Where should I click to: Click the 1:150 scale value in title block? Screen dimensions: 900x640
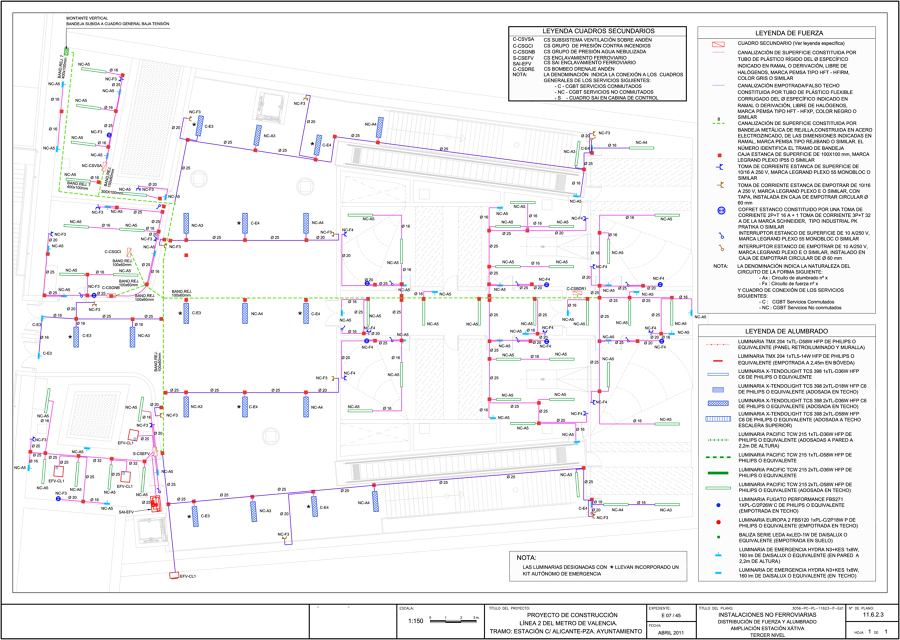pos(417,621)
